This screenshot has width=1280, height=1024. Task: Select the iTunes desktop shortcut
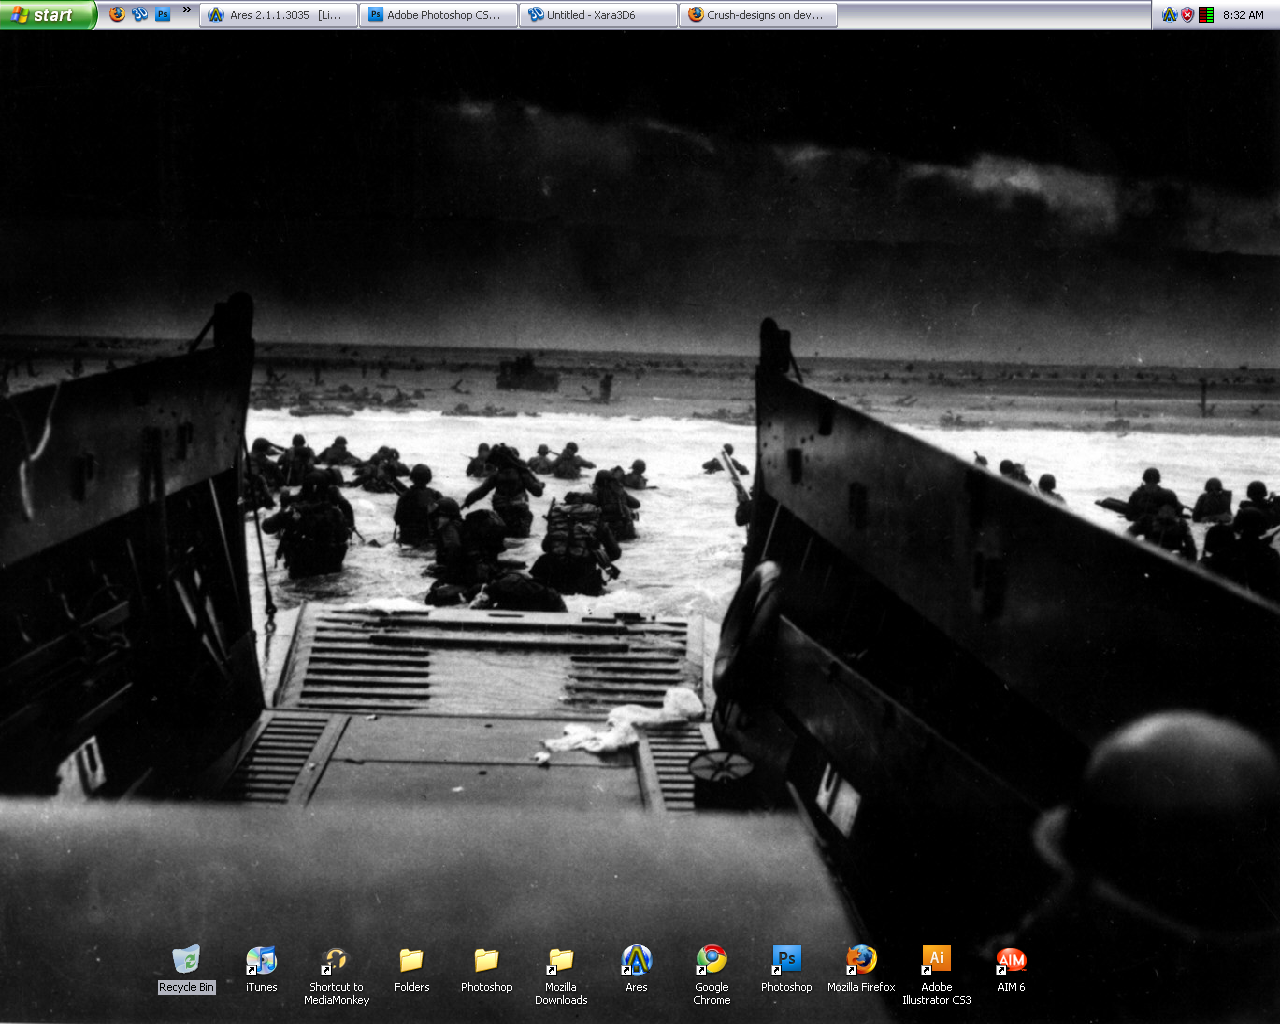tap(262, 969)
